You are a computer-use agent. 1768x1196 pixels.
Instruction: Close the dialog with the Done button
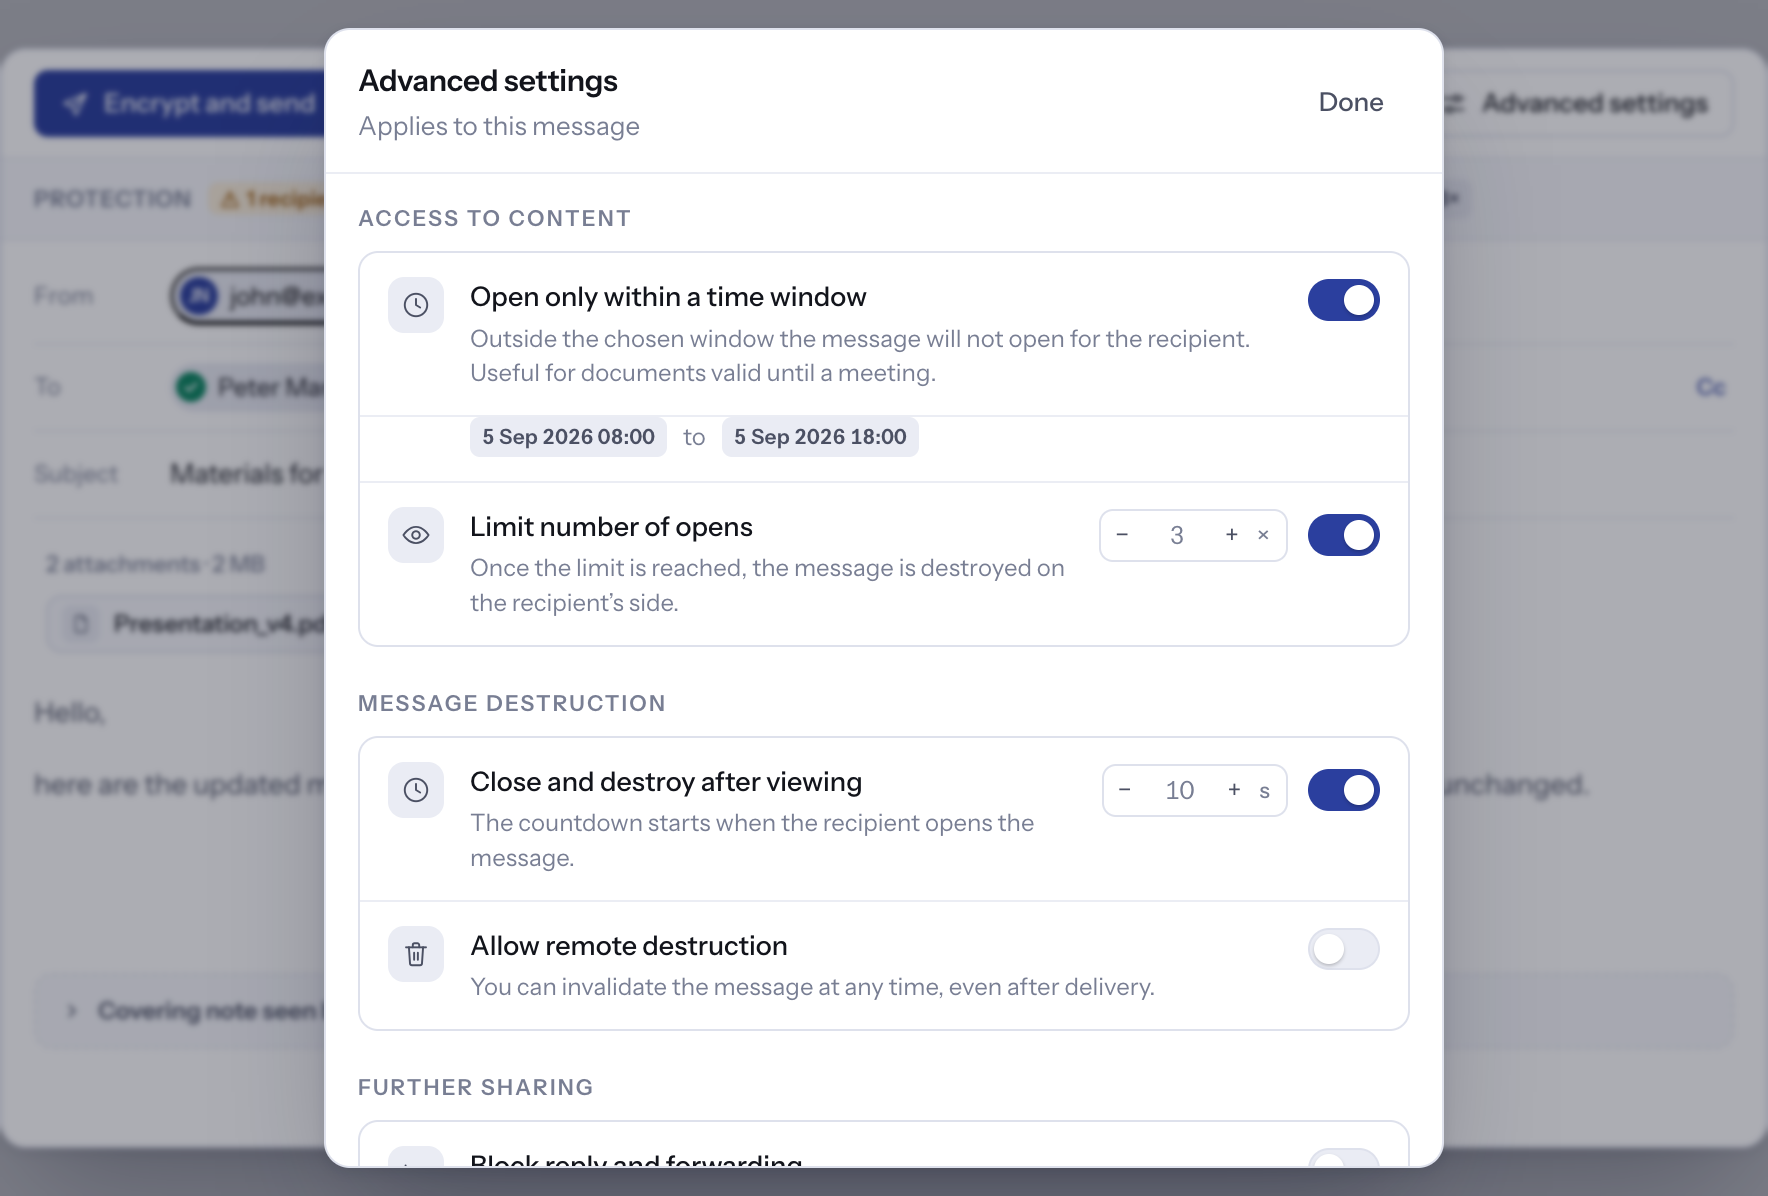(x=1351, y=102)
